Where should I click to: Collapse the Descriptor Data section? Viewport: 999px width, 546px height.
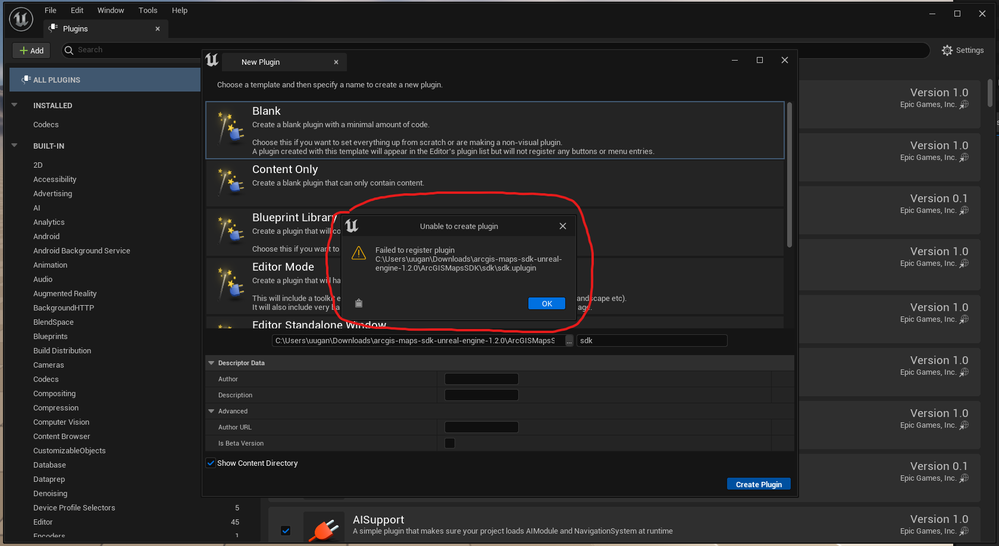click(x=211, y=363)
